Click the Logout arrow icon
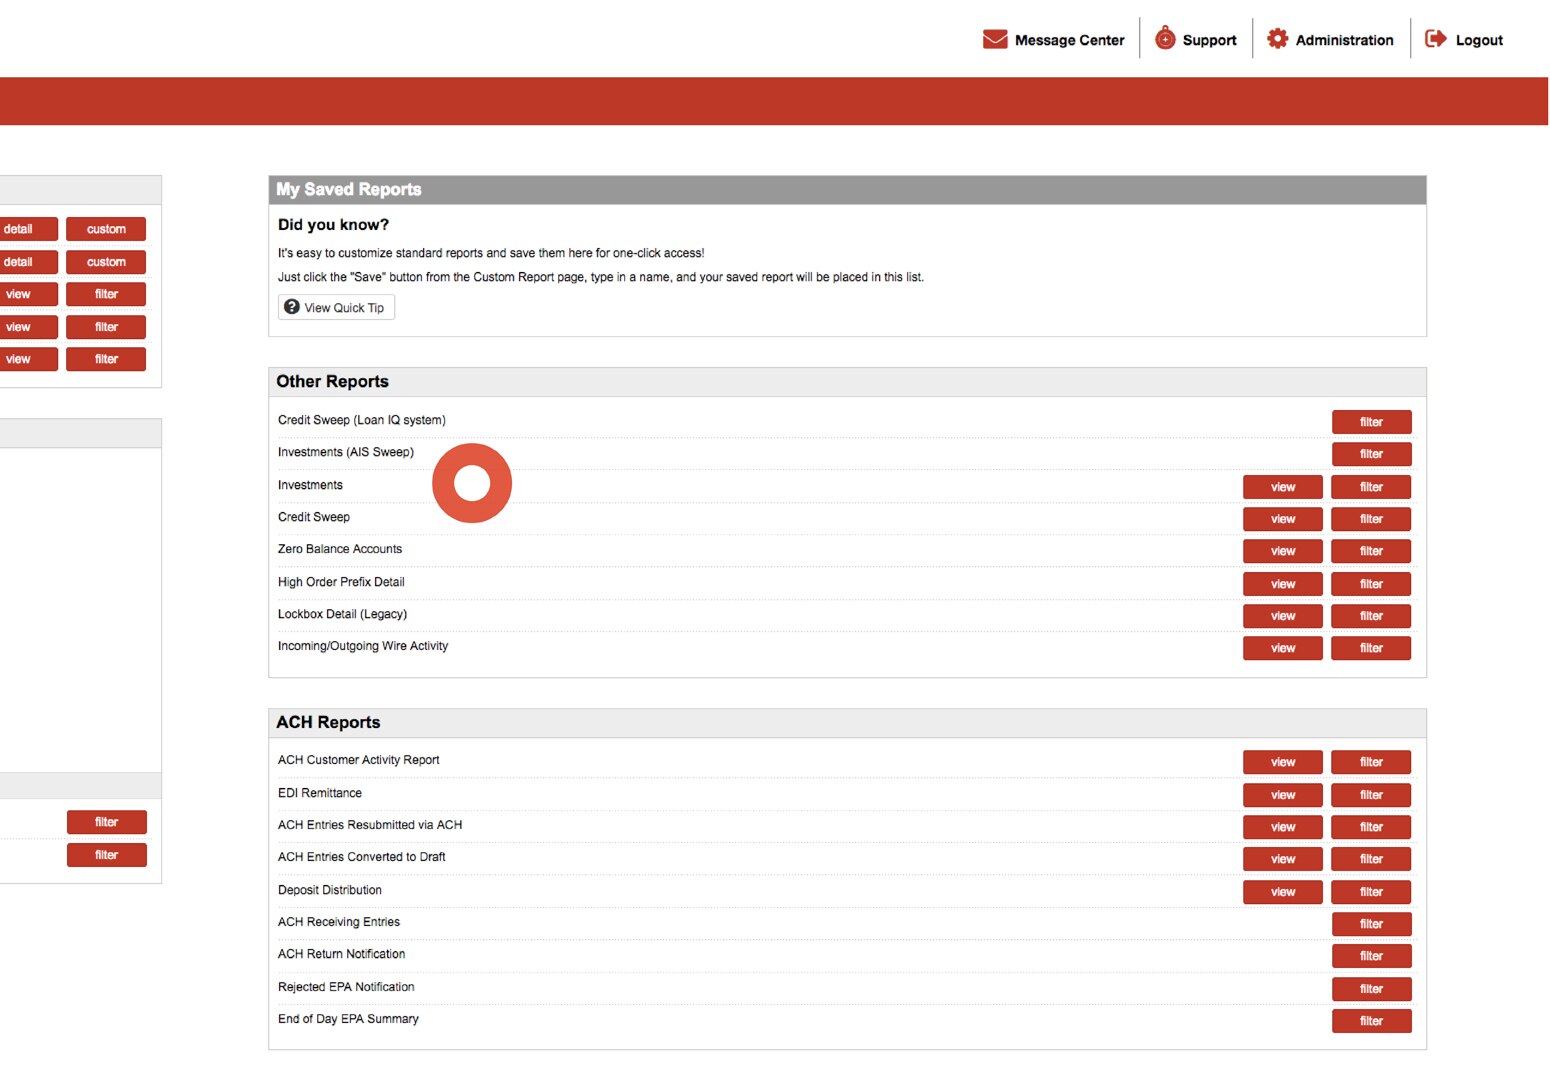Image resolution: width=1550 pixels, height=1087 pixels. tap(1436, 38)
